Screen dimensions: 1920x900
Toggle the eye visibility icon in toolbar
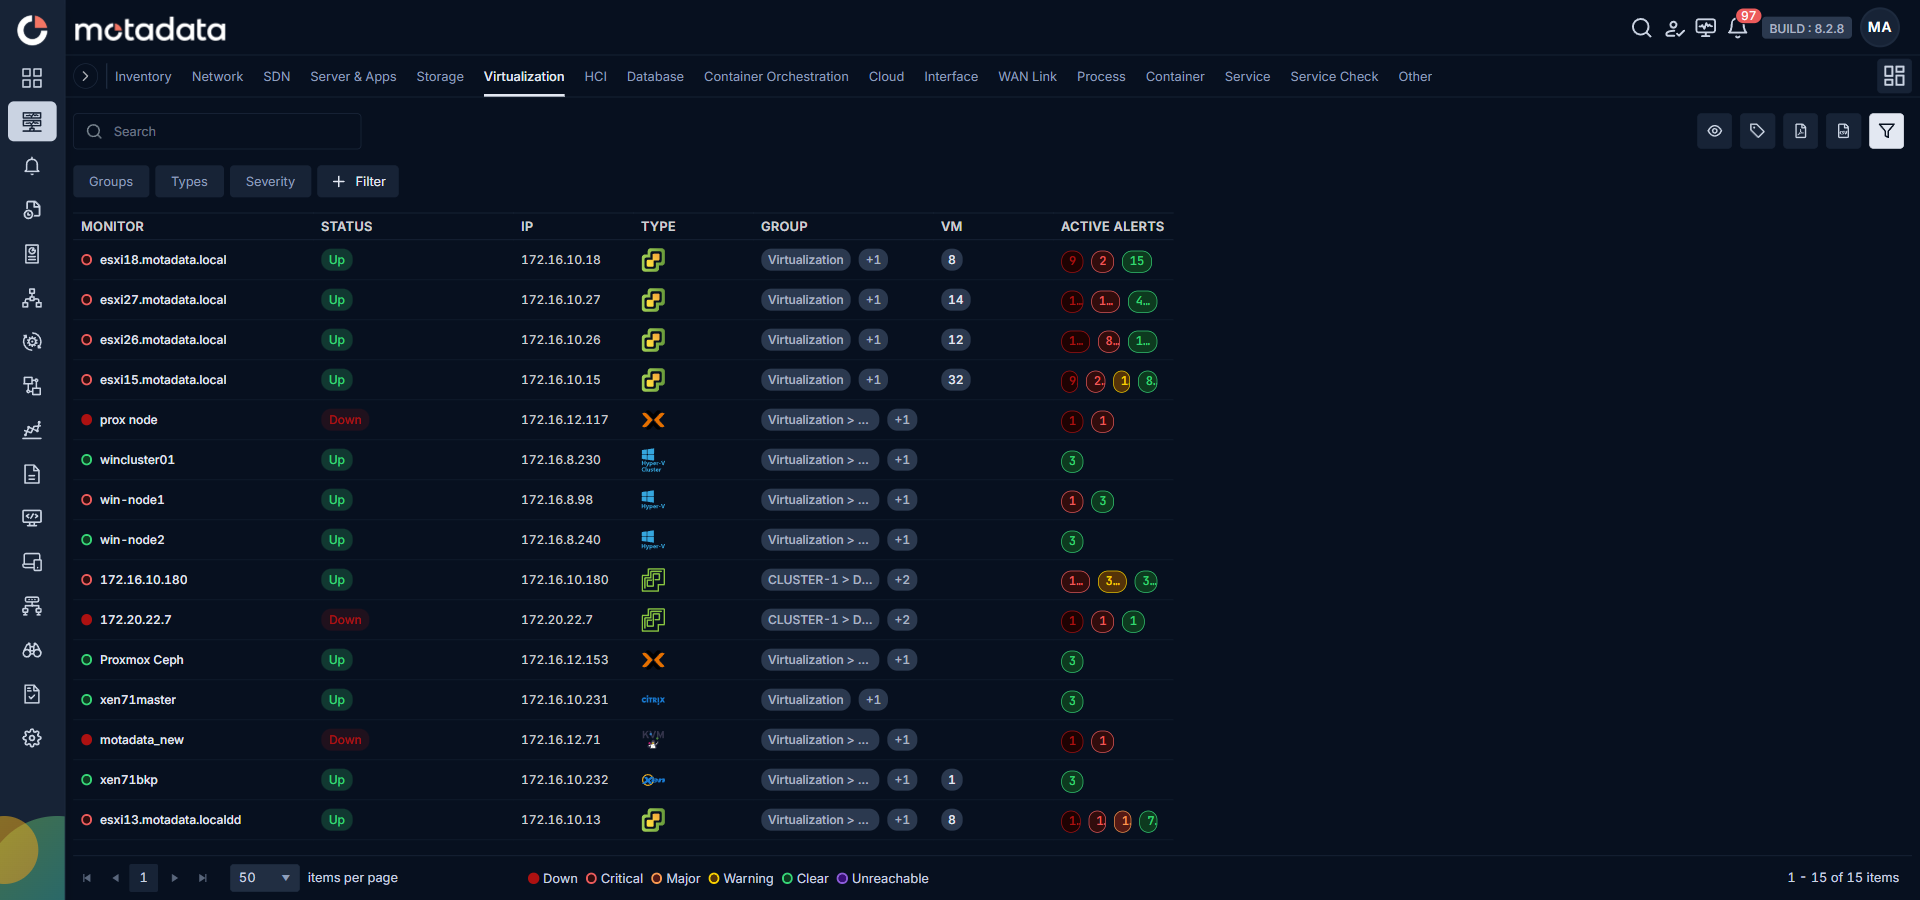click(x=1714, y=131)
